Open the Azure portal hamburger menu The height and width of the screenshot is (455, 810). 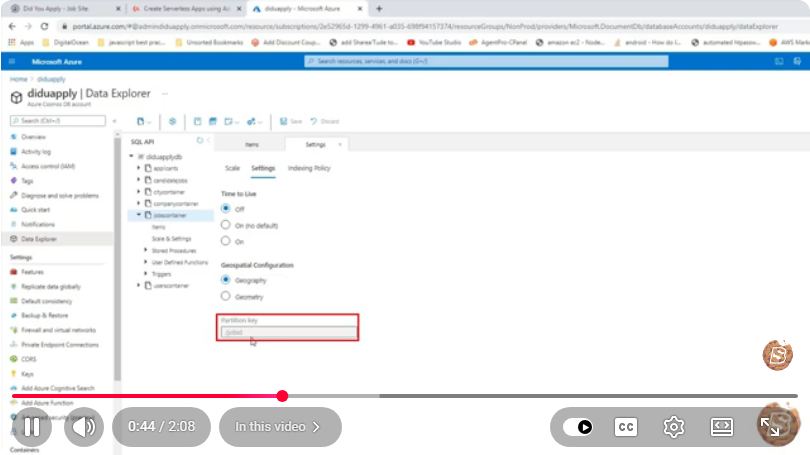pos(12,61)
